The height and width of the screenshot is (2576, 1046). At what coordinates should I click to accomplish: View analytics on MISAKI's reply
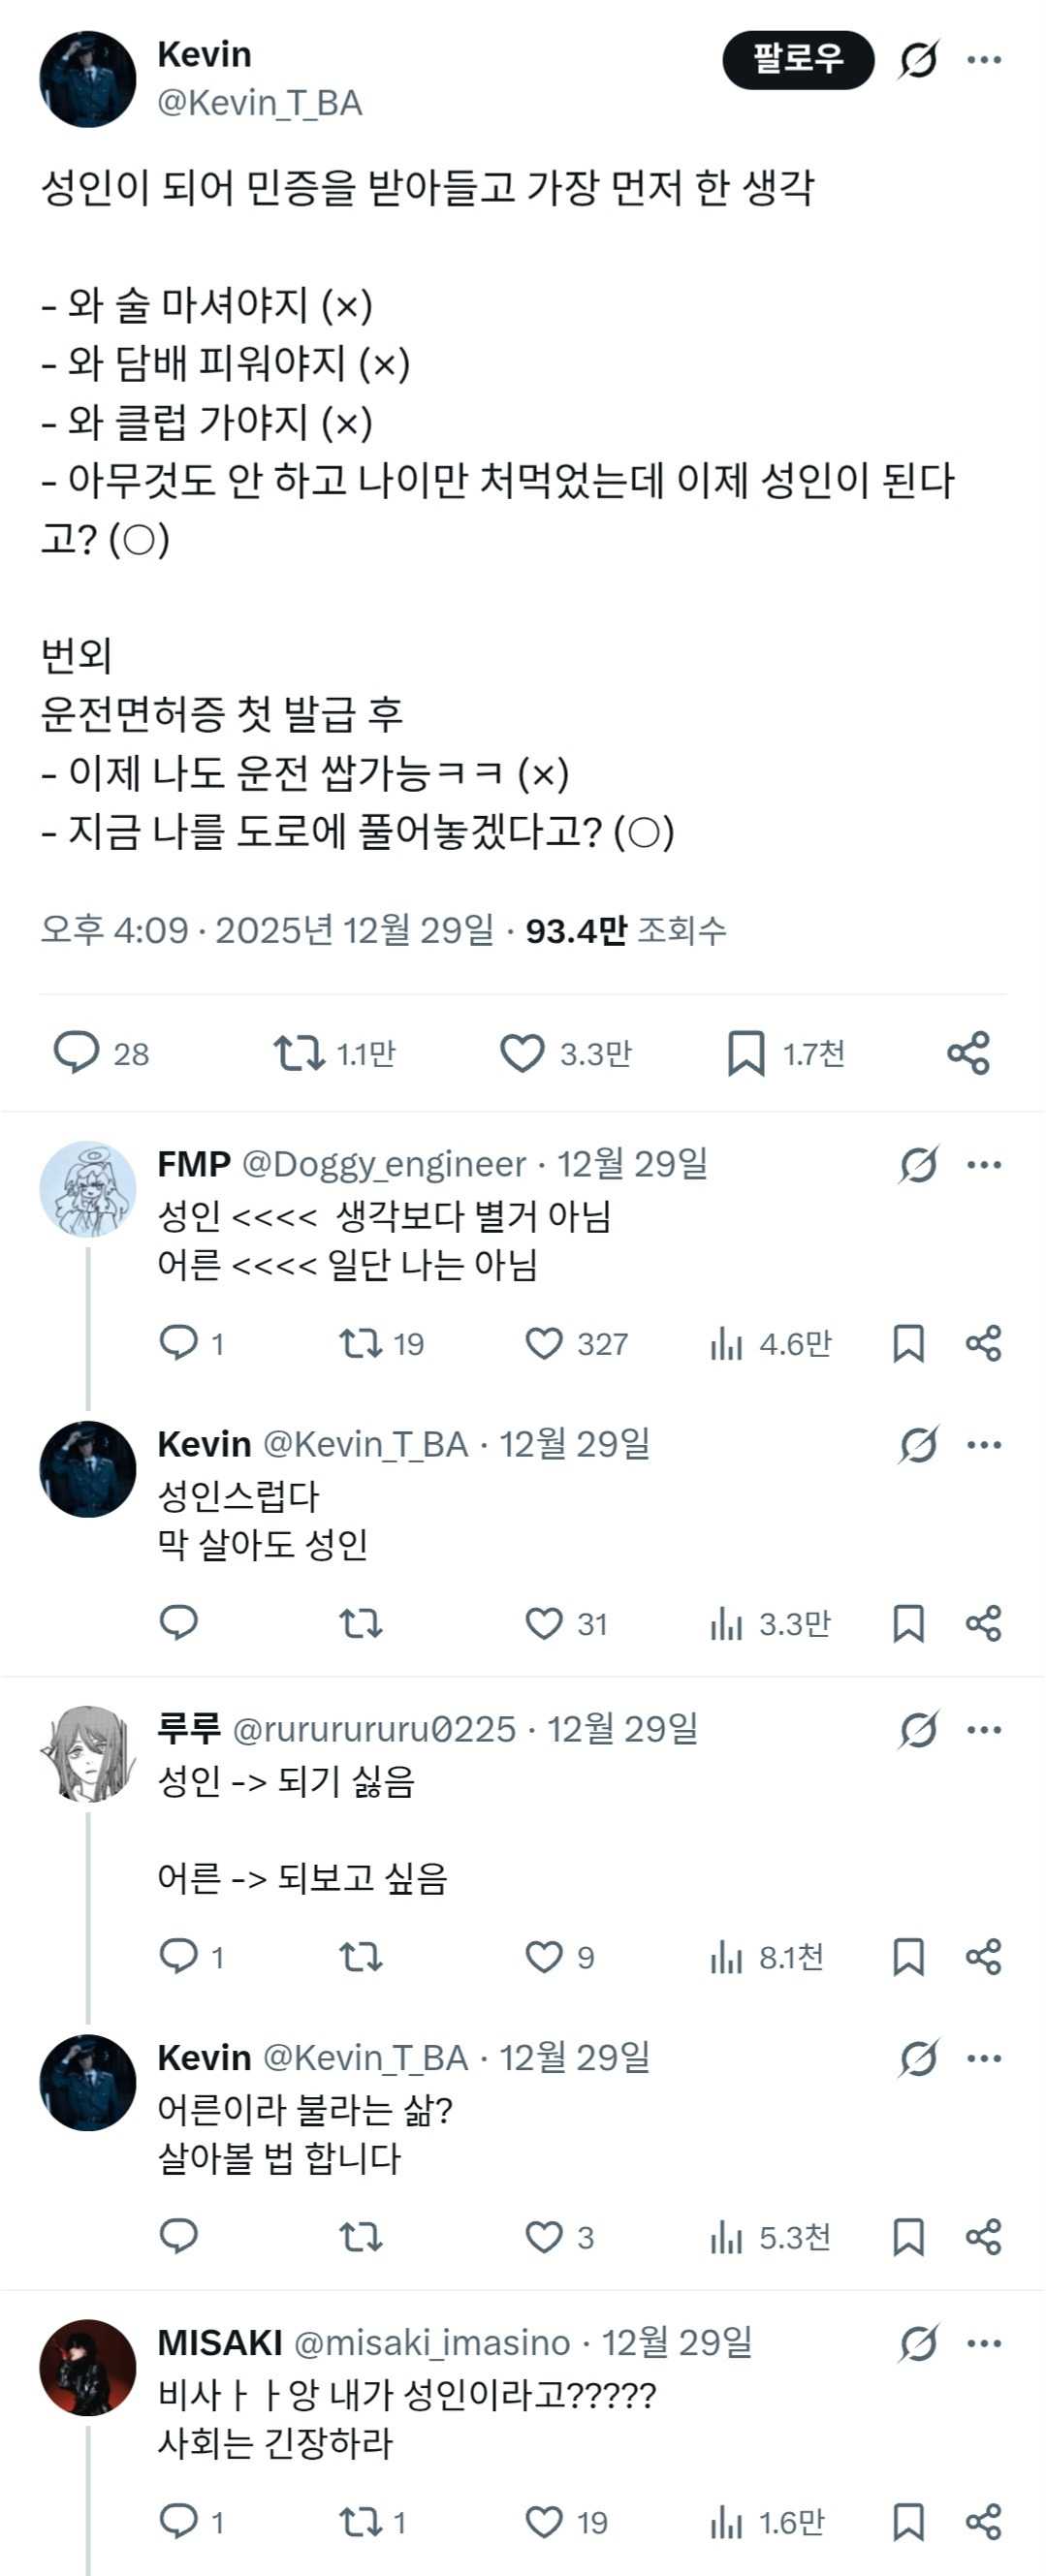point(725,2519)
